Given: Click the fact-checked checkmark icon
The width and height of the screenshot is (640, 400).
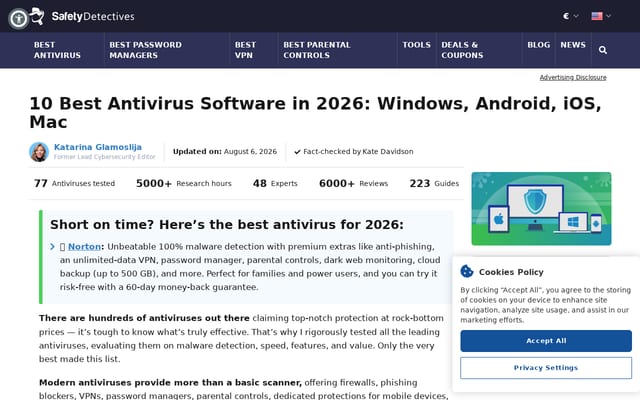Looking at the screenshot, I should [297, 152].
